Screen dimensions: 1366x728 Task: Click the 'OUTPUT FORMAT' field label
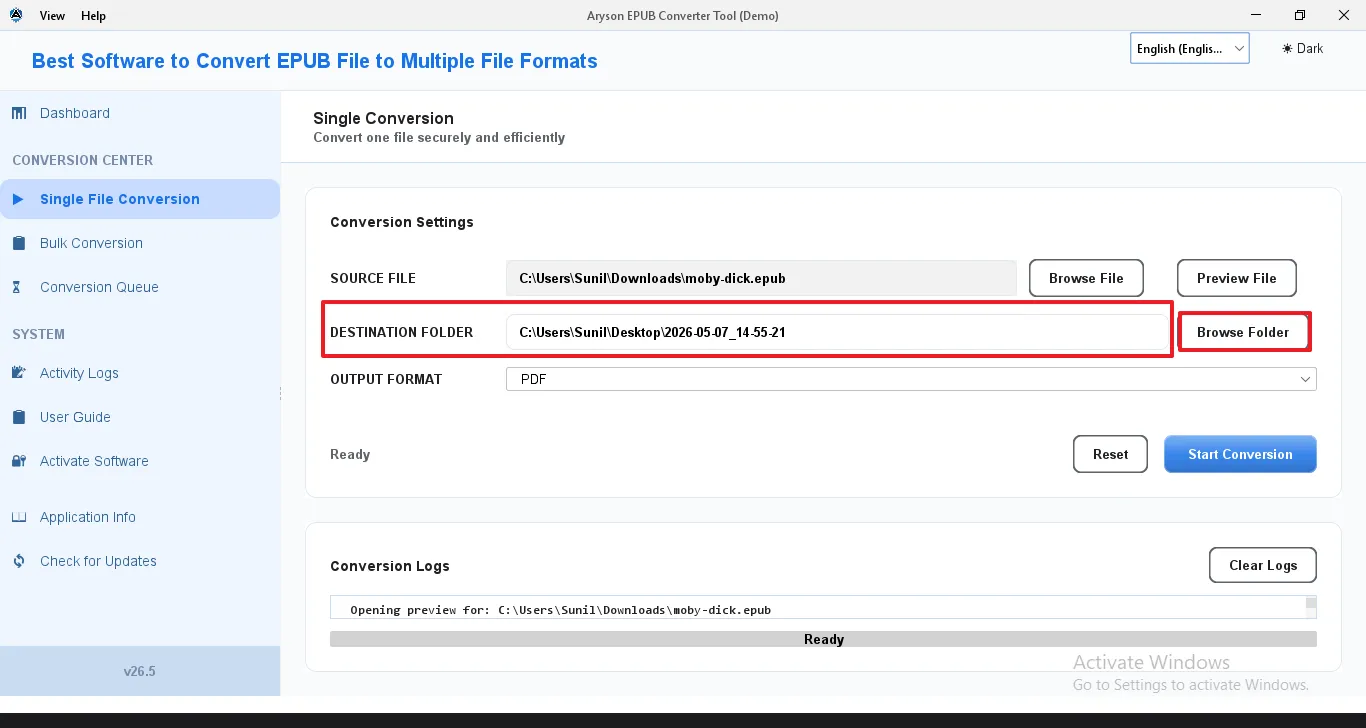pos(386,379)
